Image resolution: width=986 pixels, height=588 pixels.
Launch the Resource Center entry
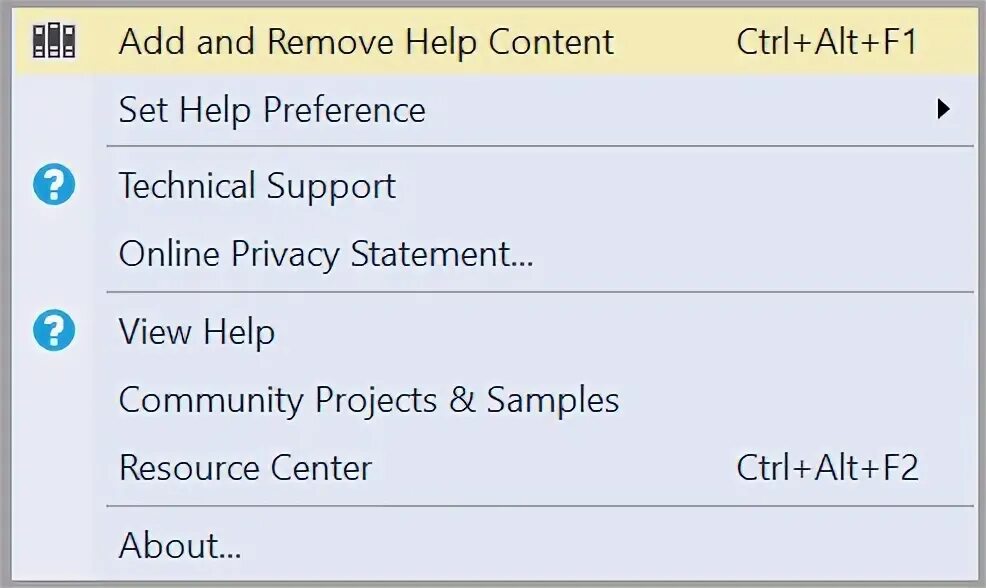point(245,468)
